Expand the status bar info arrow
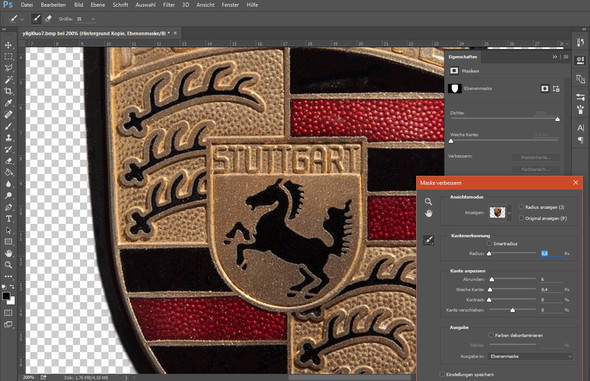This screenshot has height=381, width=590. (x=126, y=377)
